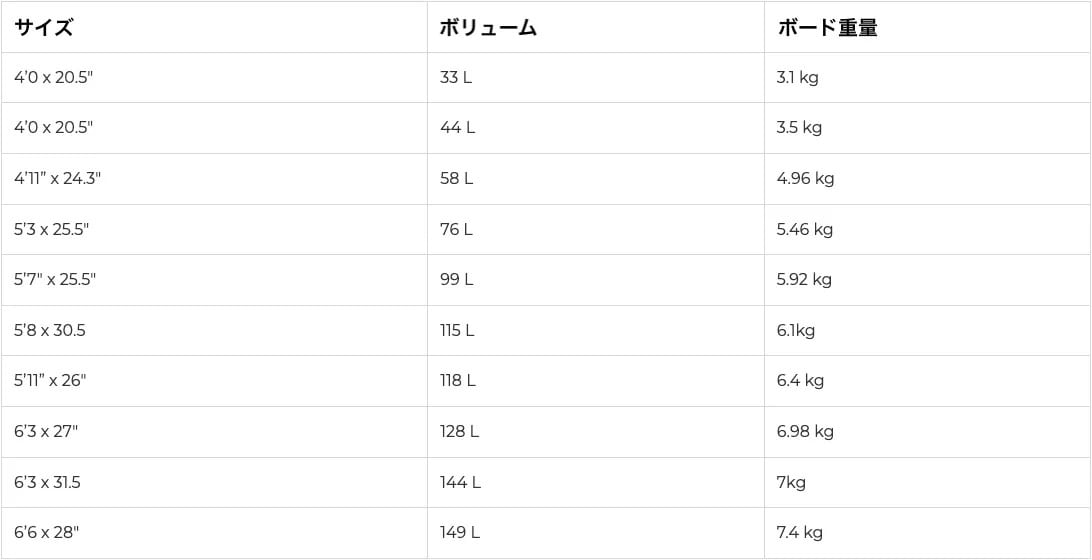1092x560 pixels.
Task: Select the 33 L volume cell
Action: (x=595, y=77)
